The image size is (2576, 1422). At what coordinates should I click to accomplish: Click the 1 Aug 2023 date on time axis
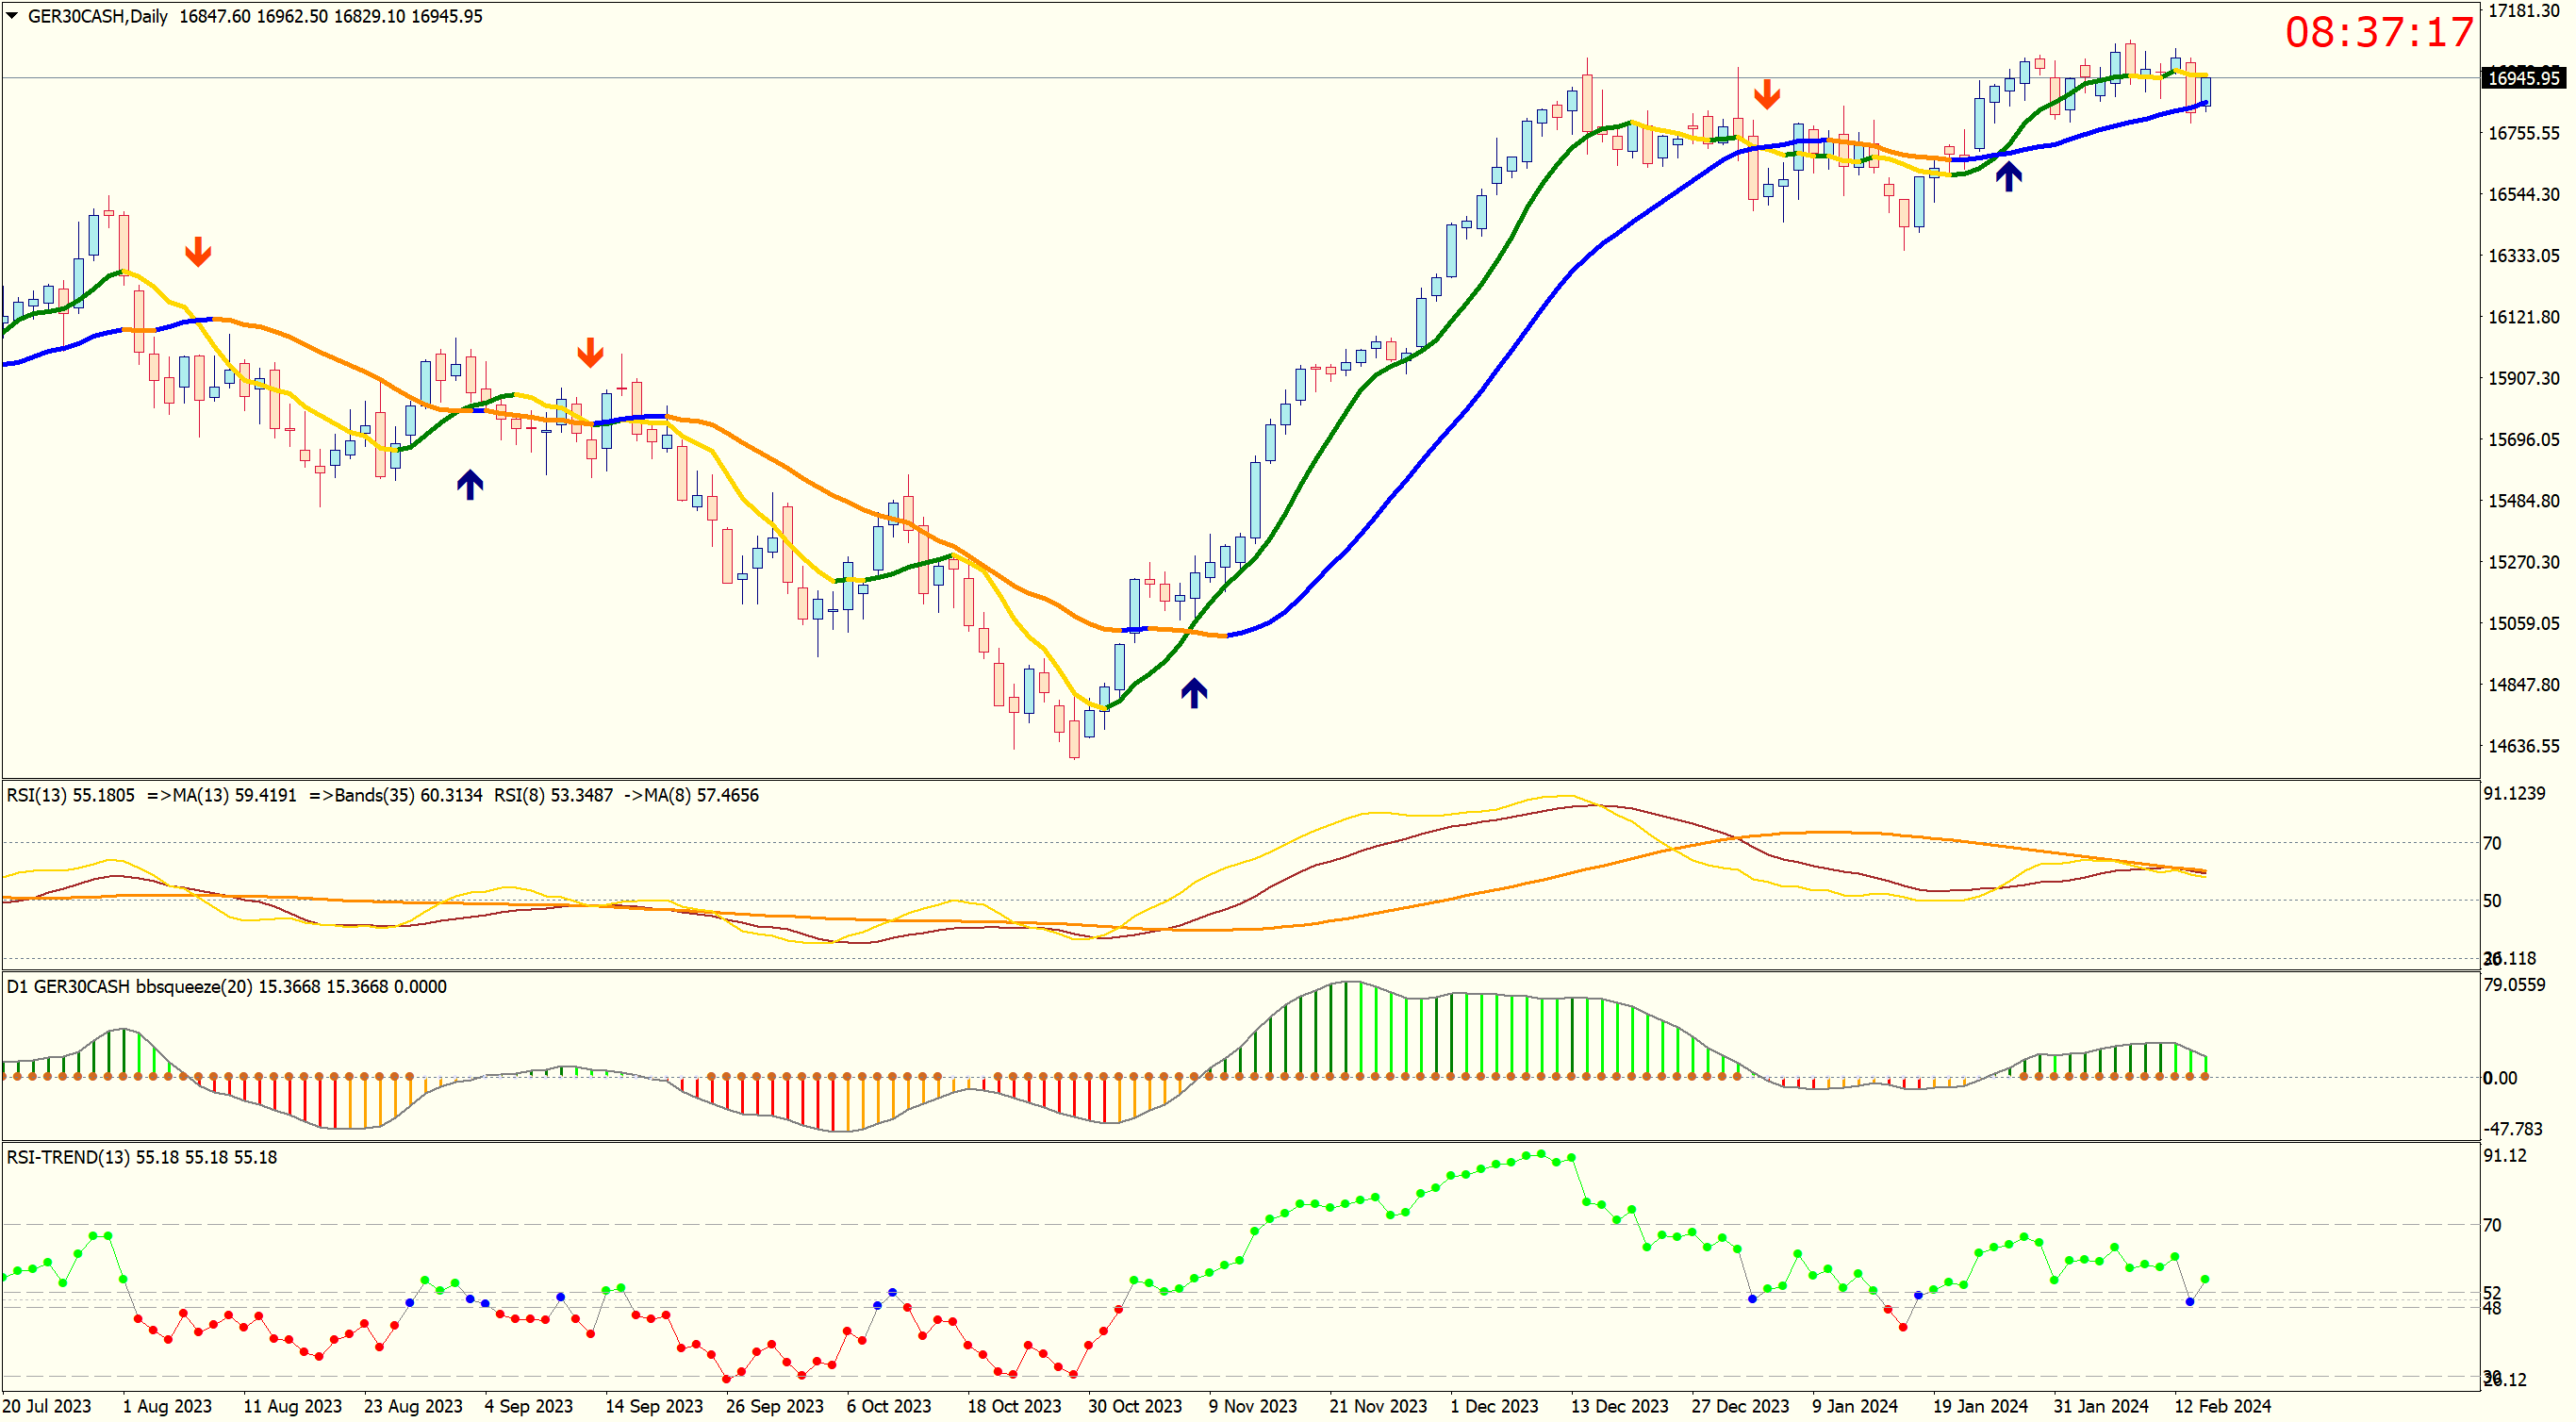[x=167, y=1406]
